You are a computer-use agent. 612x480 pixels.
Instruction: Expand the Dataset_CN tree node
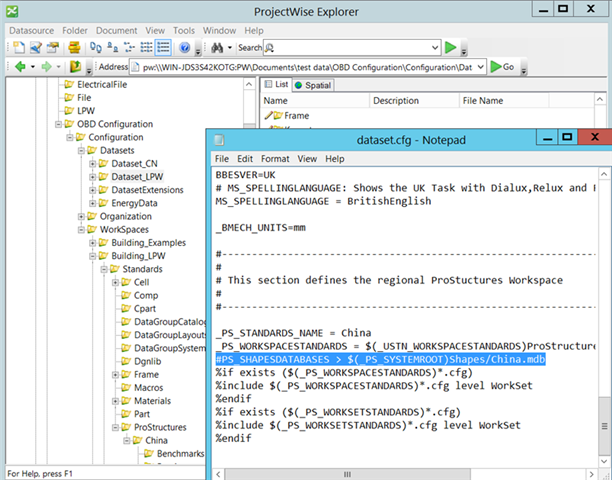point(93,164)
